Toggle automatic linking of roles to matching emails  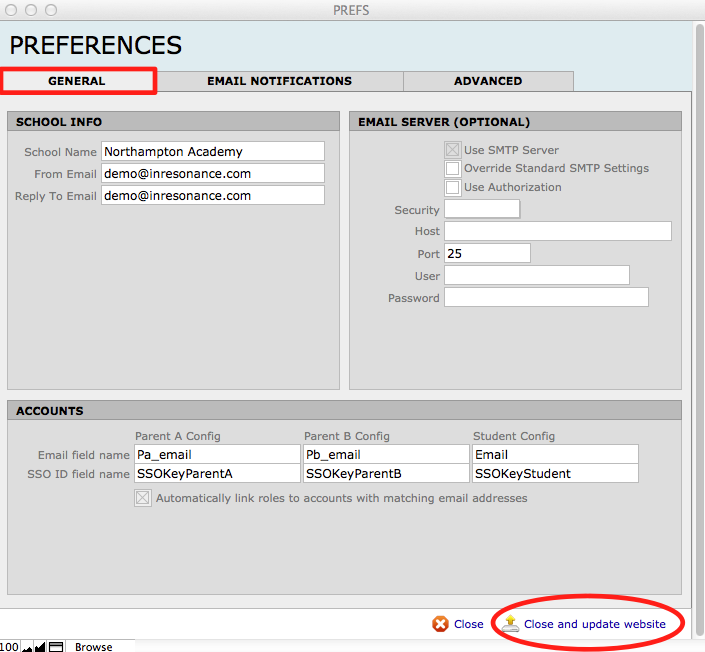coord(143,498)
